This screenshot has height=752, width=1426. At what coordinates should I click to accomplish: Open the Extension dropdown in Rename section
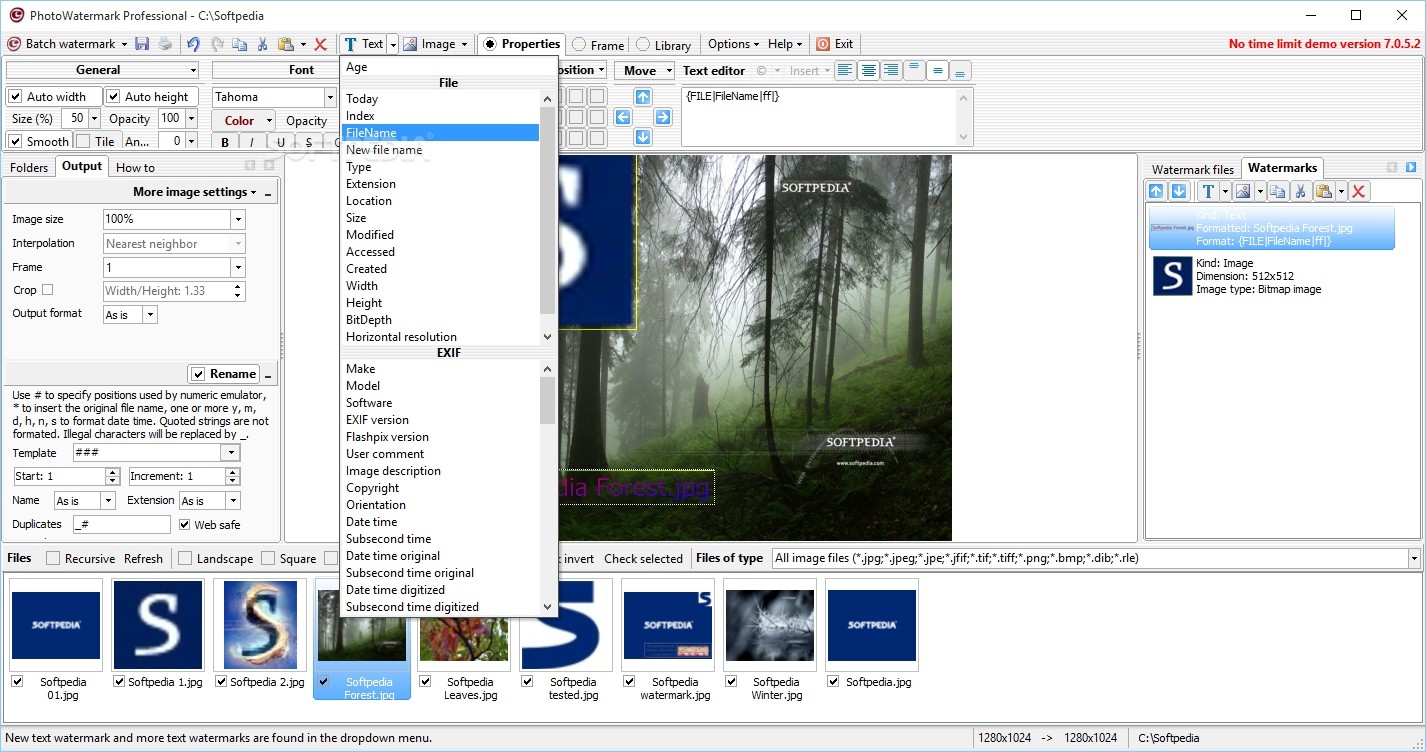(x=233, y=501)
